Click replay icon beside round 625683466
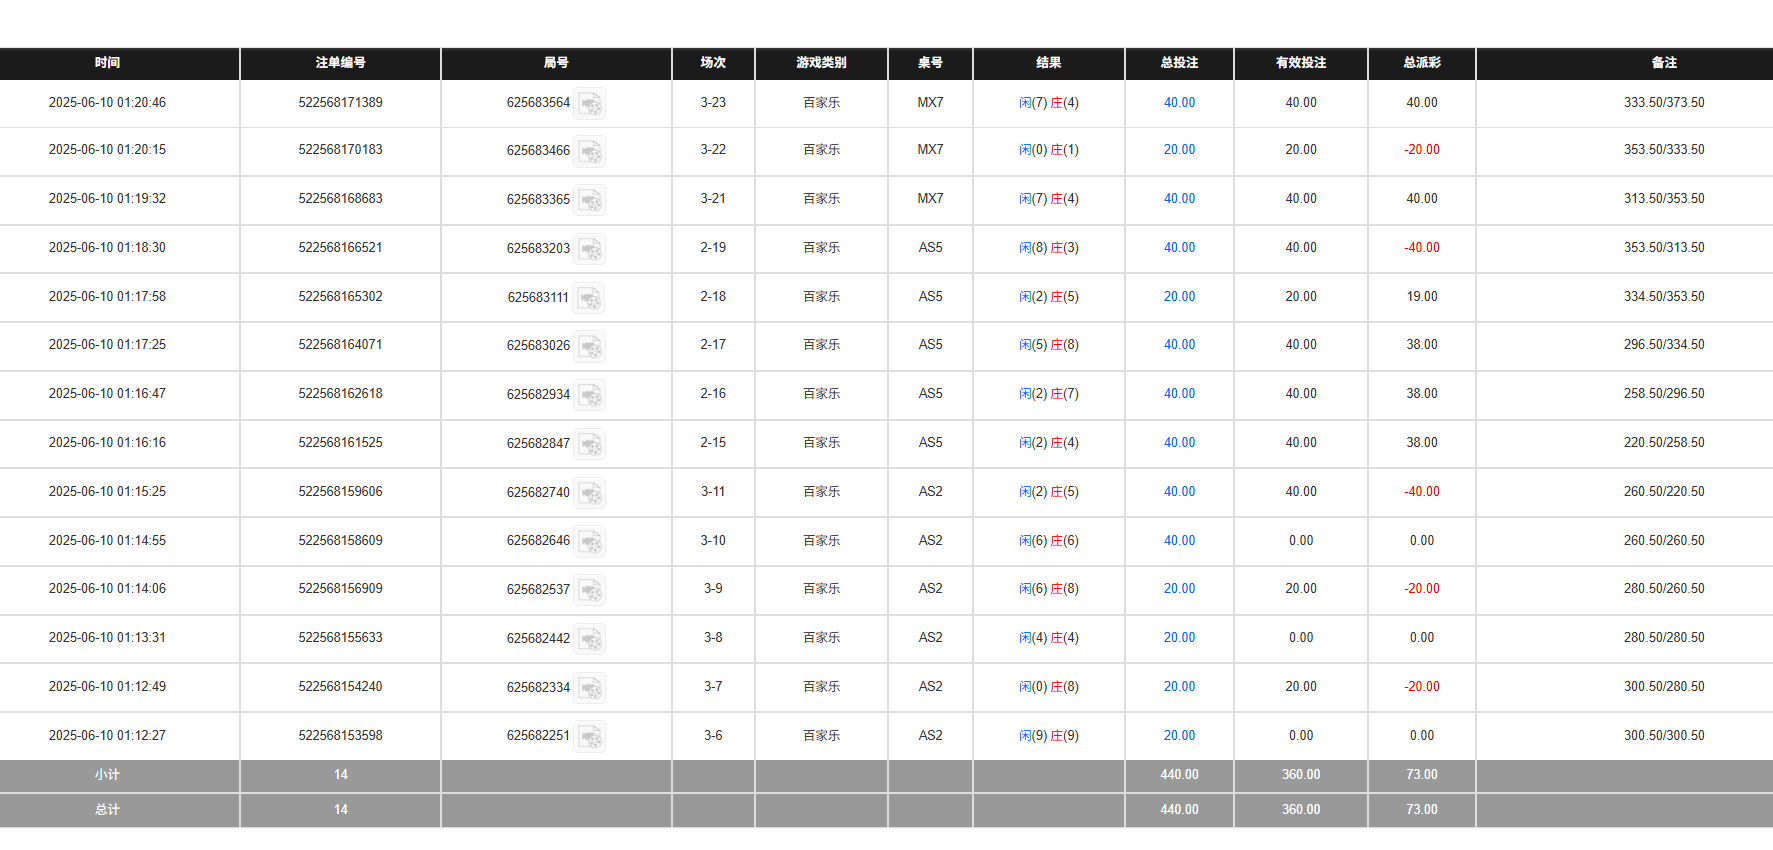The image size is (1773, 850). (590, 151)
